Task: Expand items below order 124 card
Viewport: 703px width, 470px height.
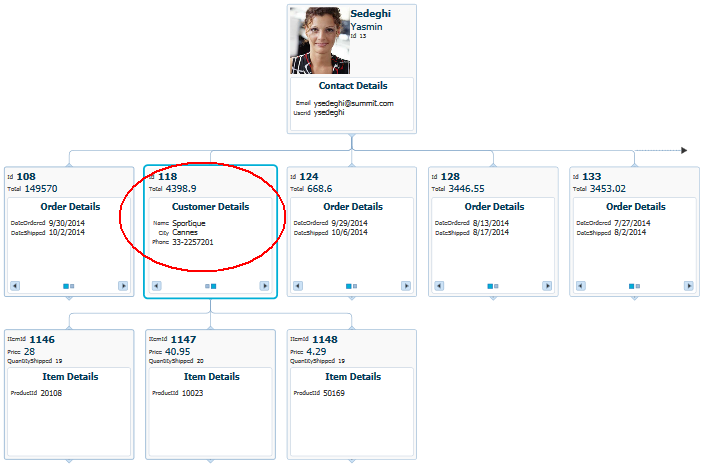Action: 352,298
